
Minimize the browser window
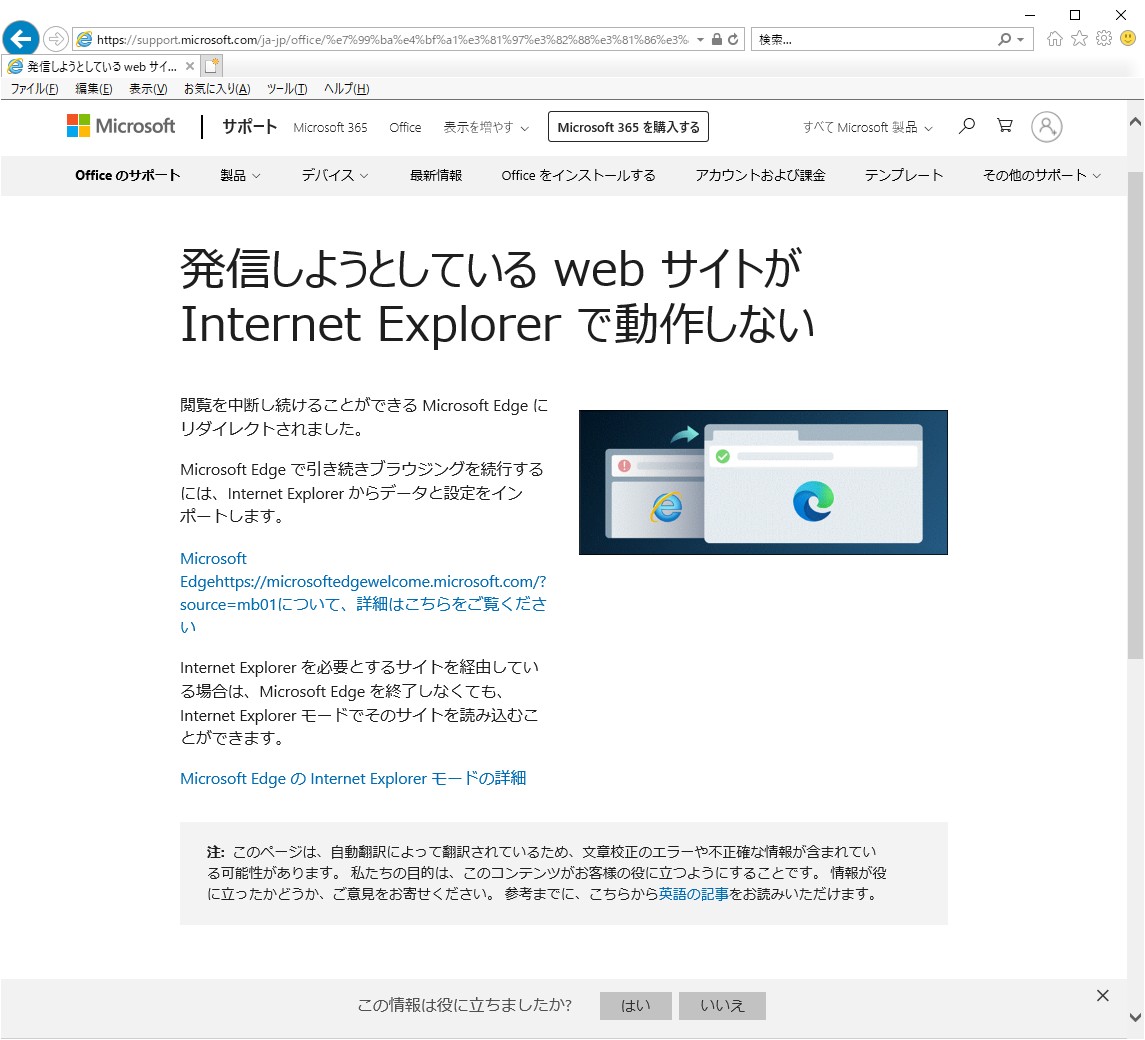(x=1030, y=15)
